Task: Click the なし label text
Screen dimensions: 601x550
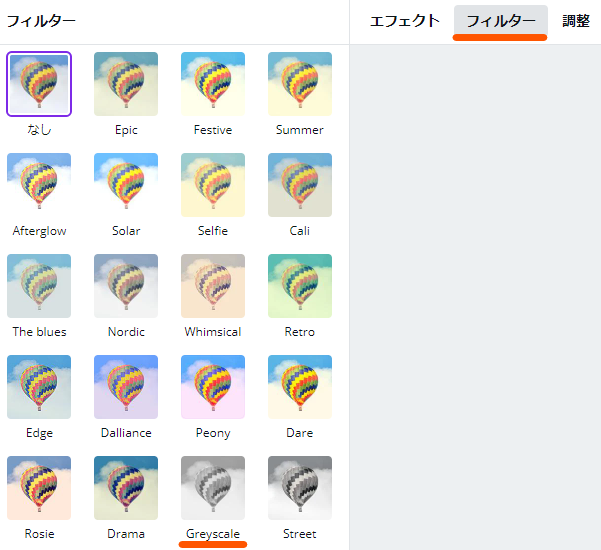Action: coord(39,130)
